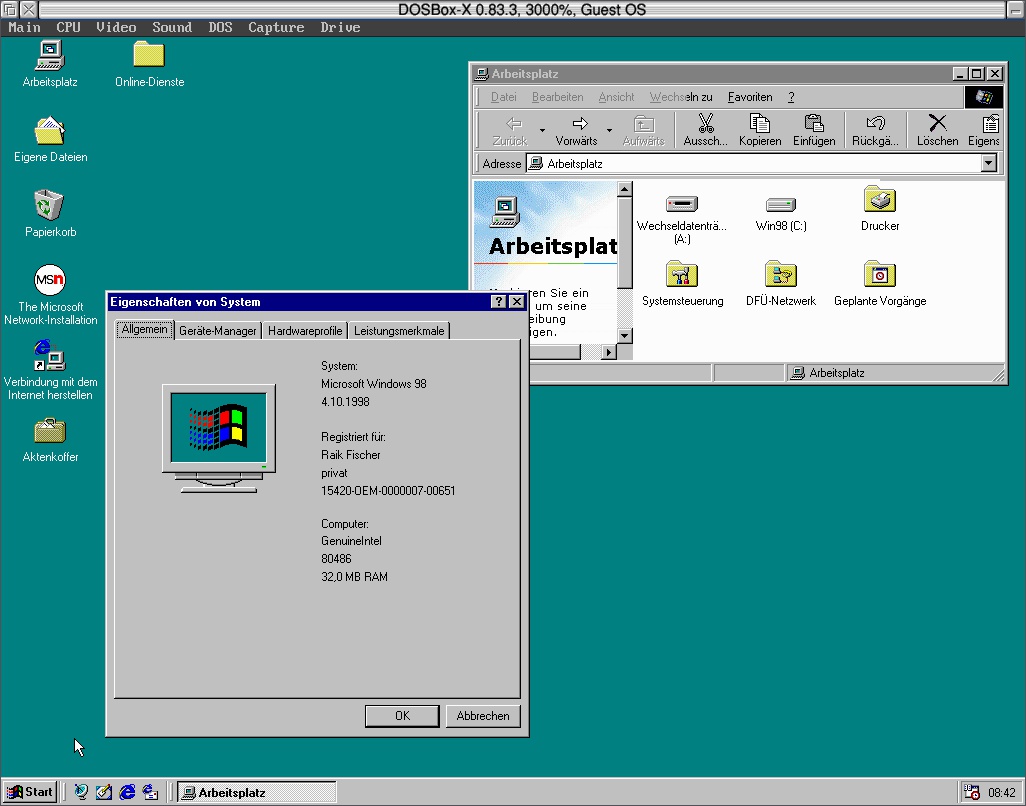
Task: Switch to the Leistungsmerkmale tab
Action: click(399, 331)
